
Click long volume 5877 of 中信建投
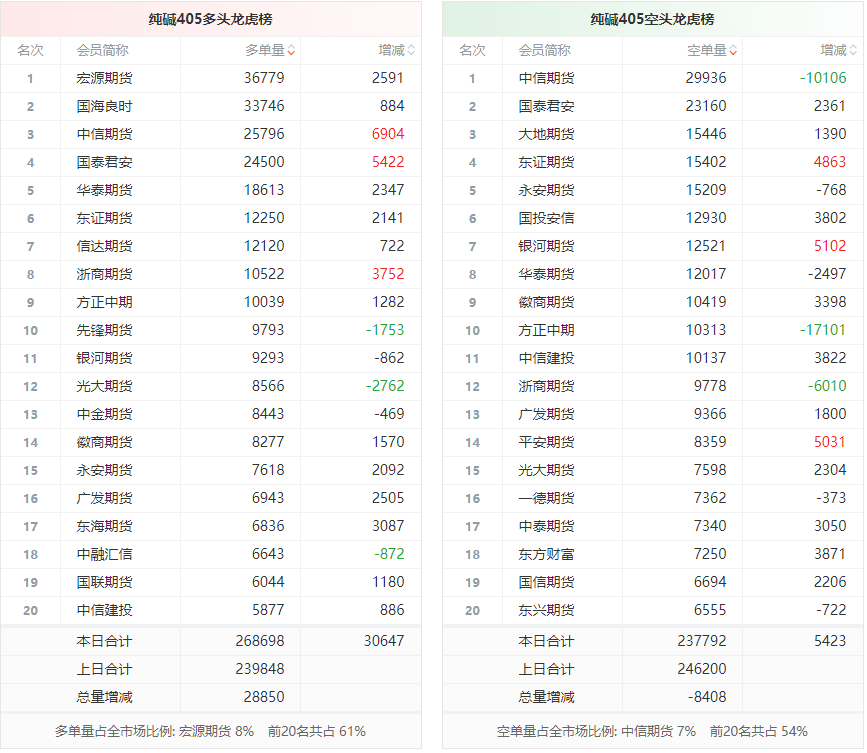point(268,610)
